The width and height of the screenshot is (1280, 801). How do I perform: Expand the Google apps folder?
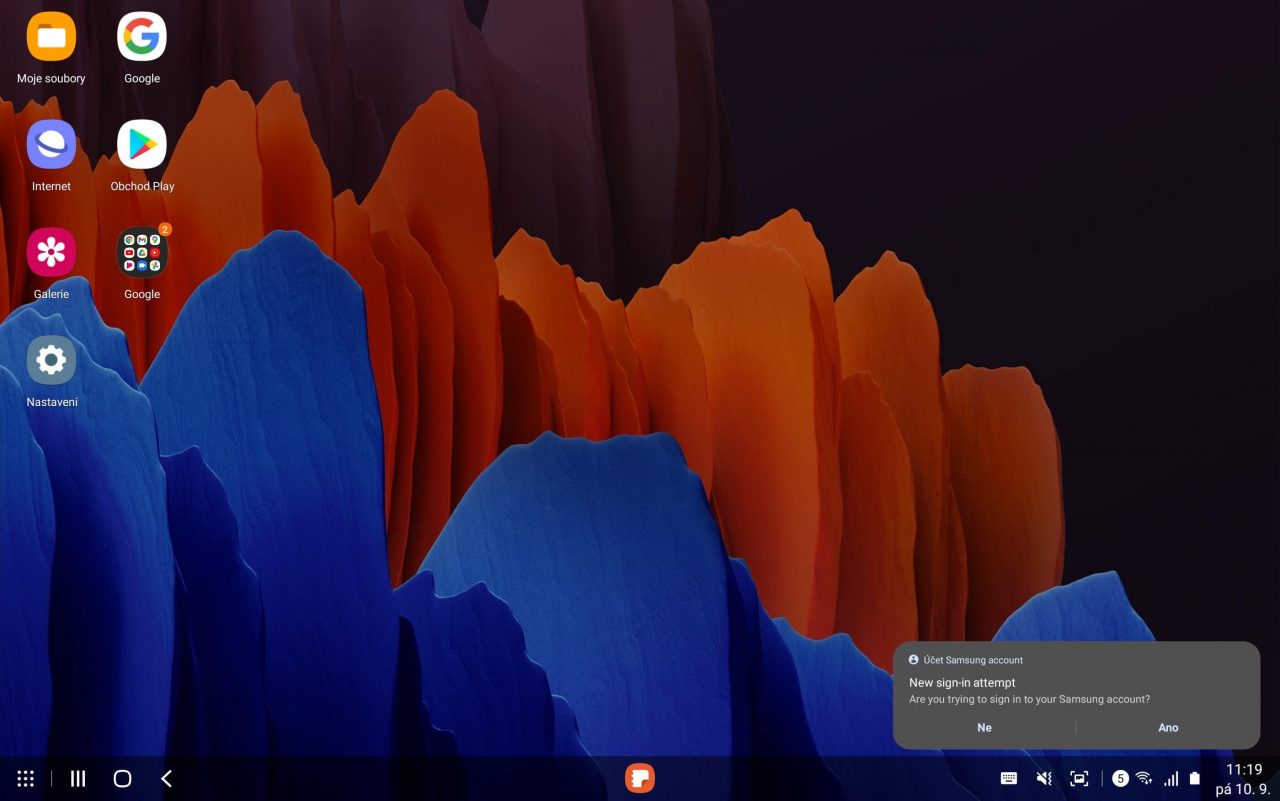142,252
